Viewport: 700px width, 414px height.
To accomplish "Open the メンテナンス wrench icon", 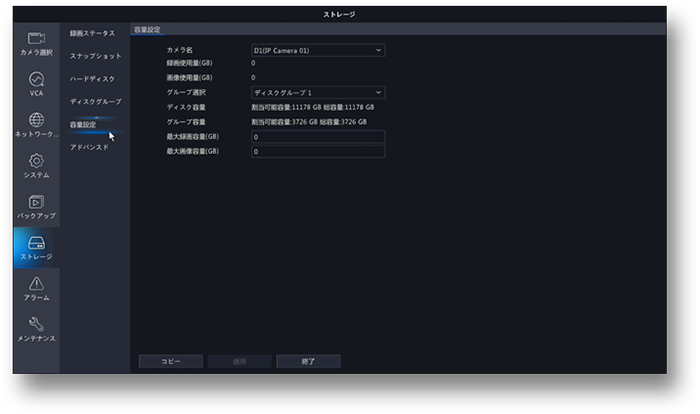I will pyautogui.click(x=36, y=325).
